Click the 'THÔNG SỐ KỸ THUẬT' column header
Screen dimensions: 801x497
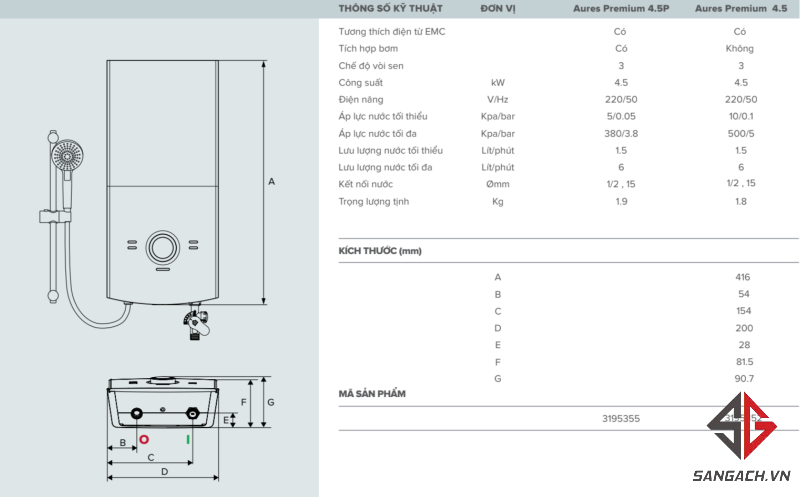coord(390,9)
